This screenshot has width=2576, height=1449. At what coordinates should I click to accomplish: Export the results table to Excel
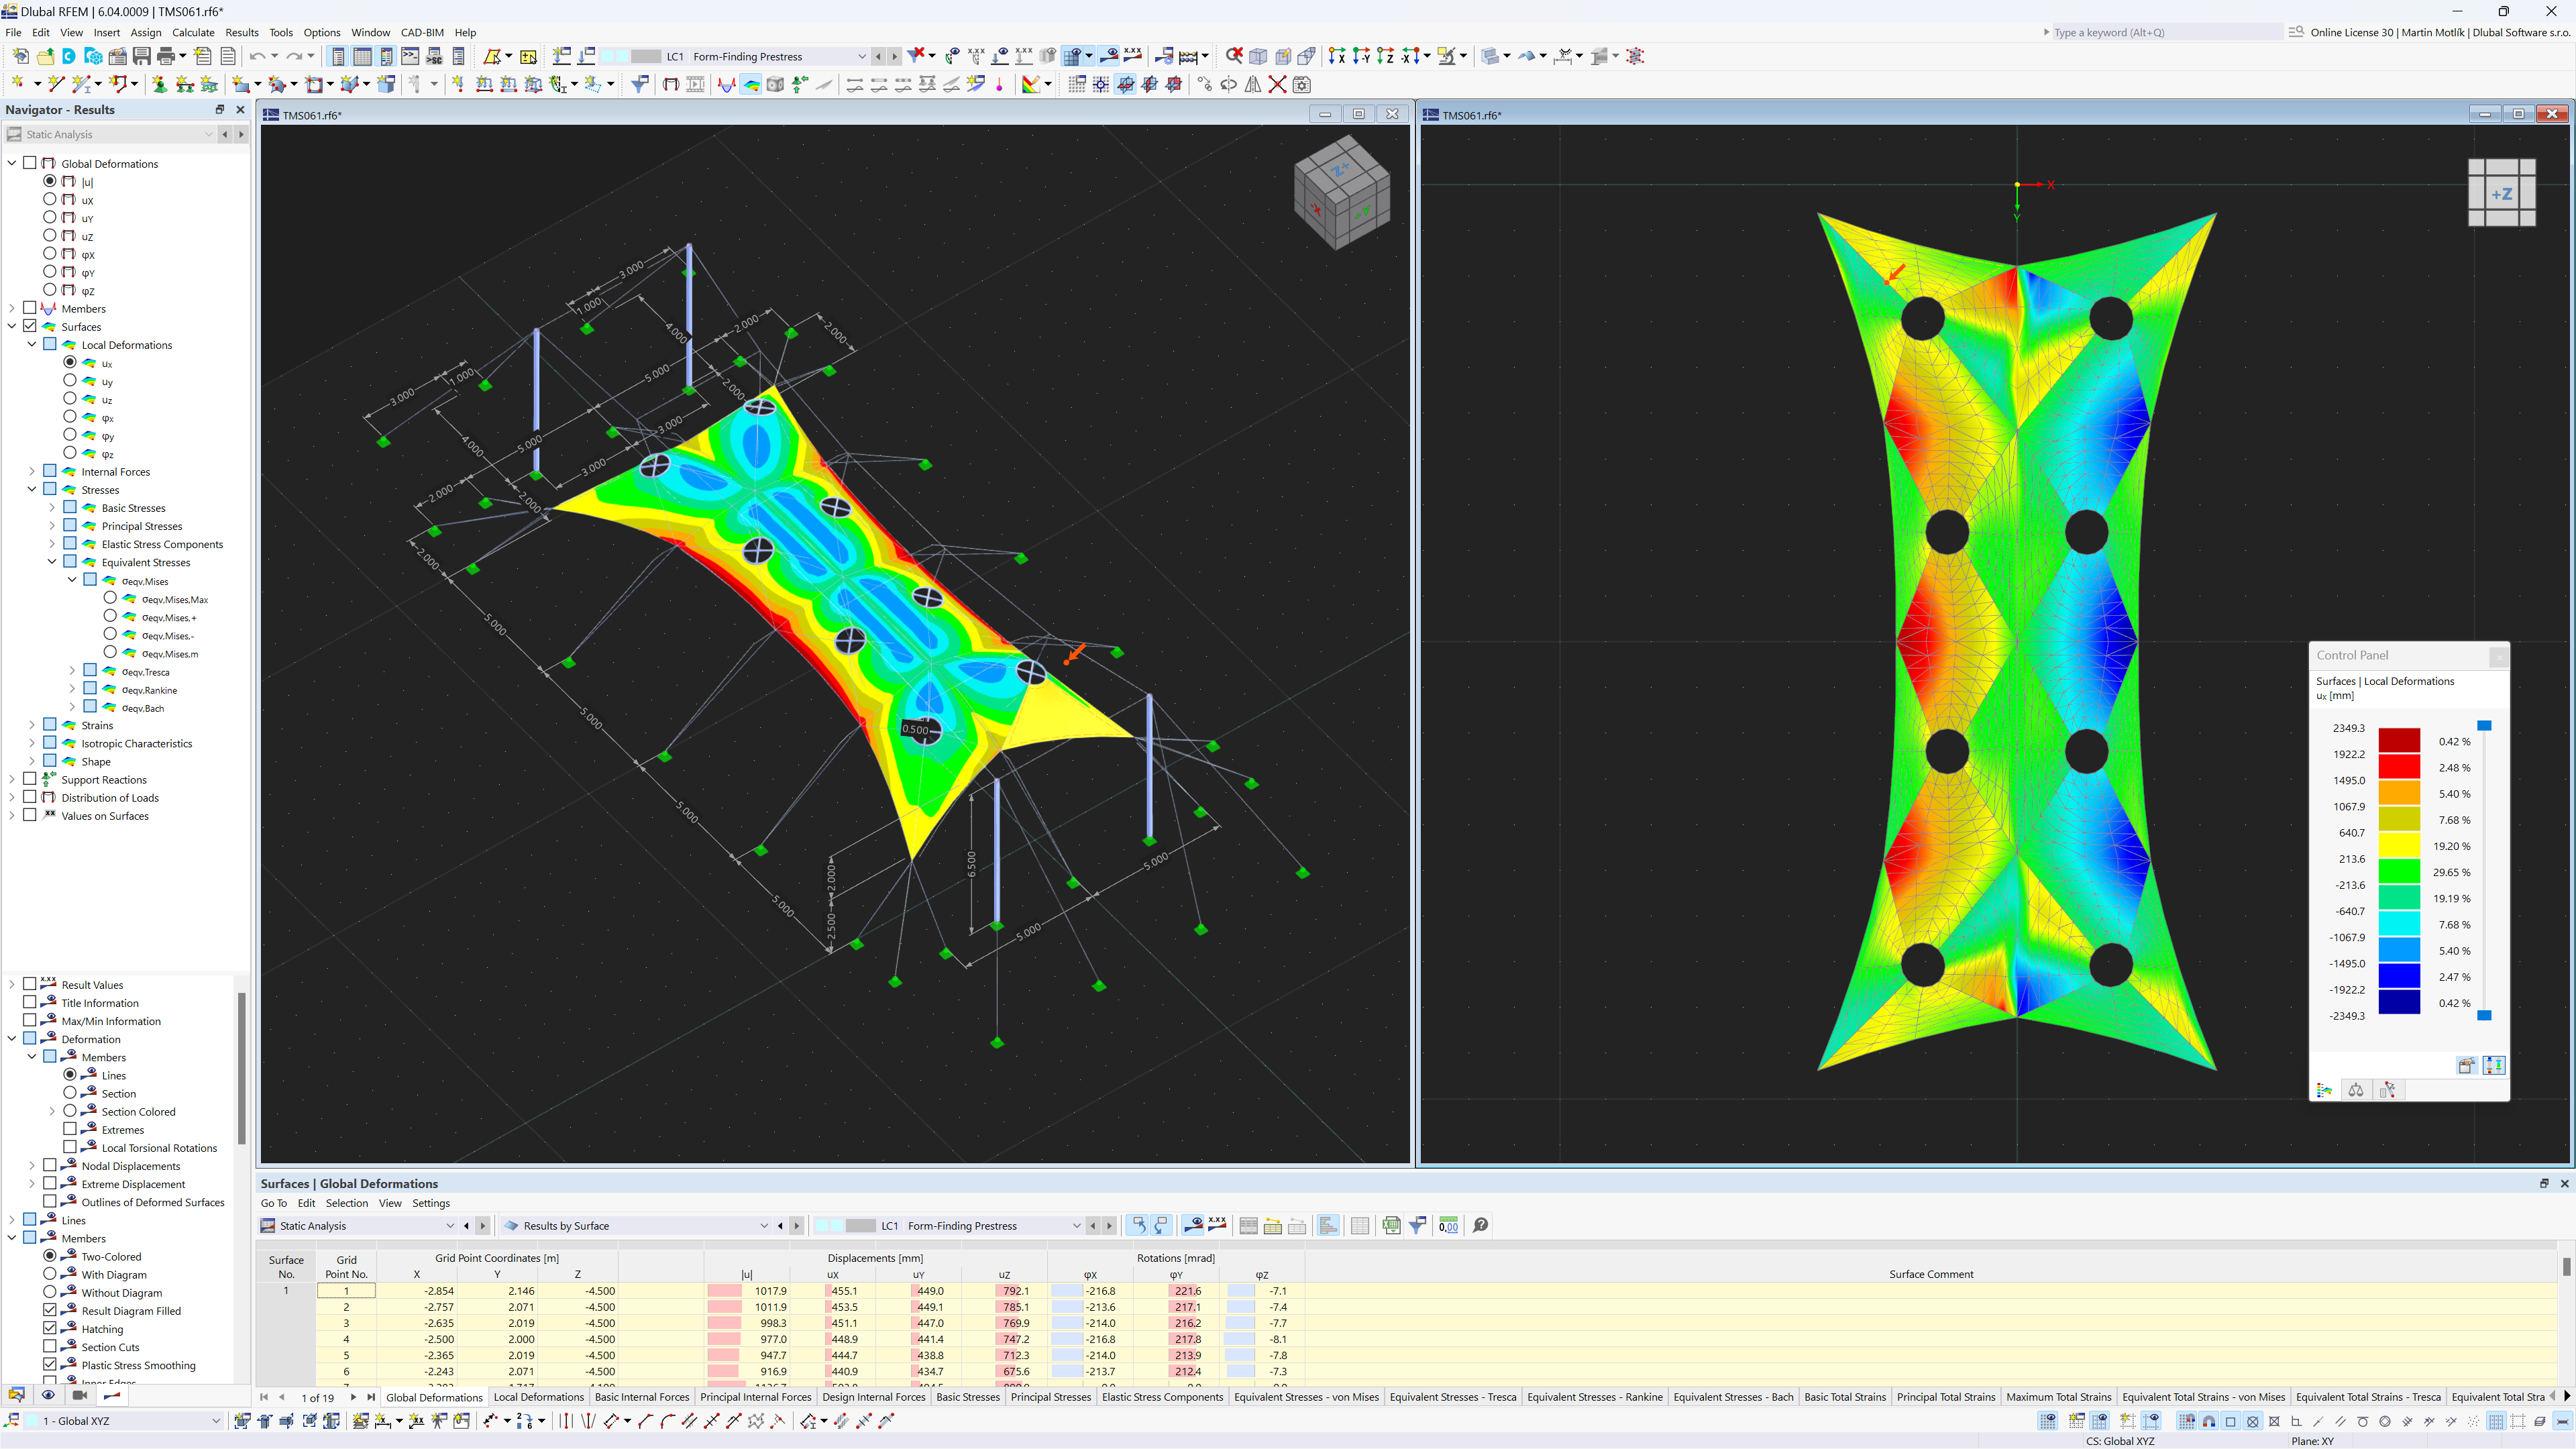coord(1391,1225)
